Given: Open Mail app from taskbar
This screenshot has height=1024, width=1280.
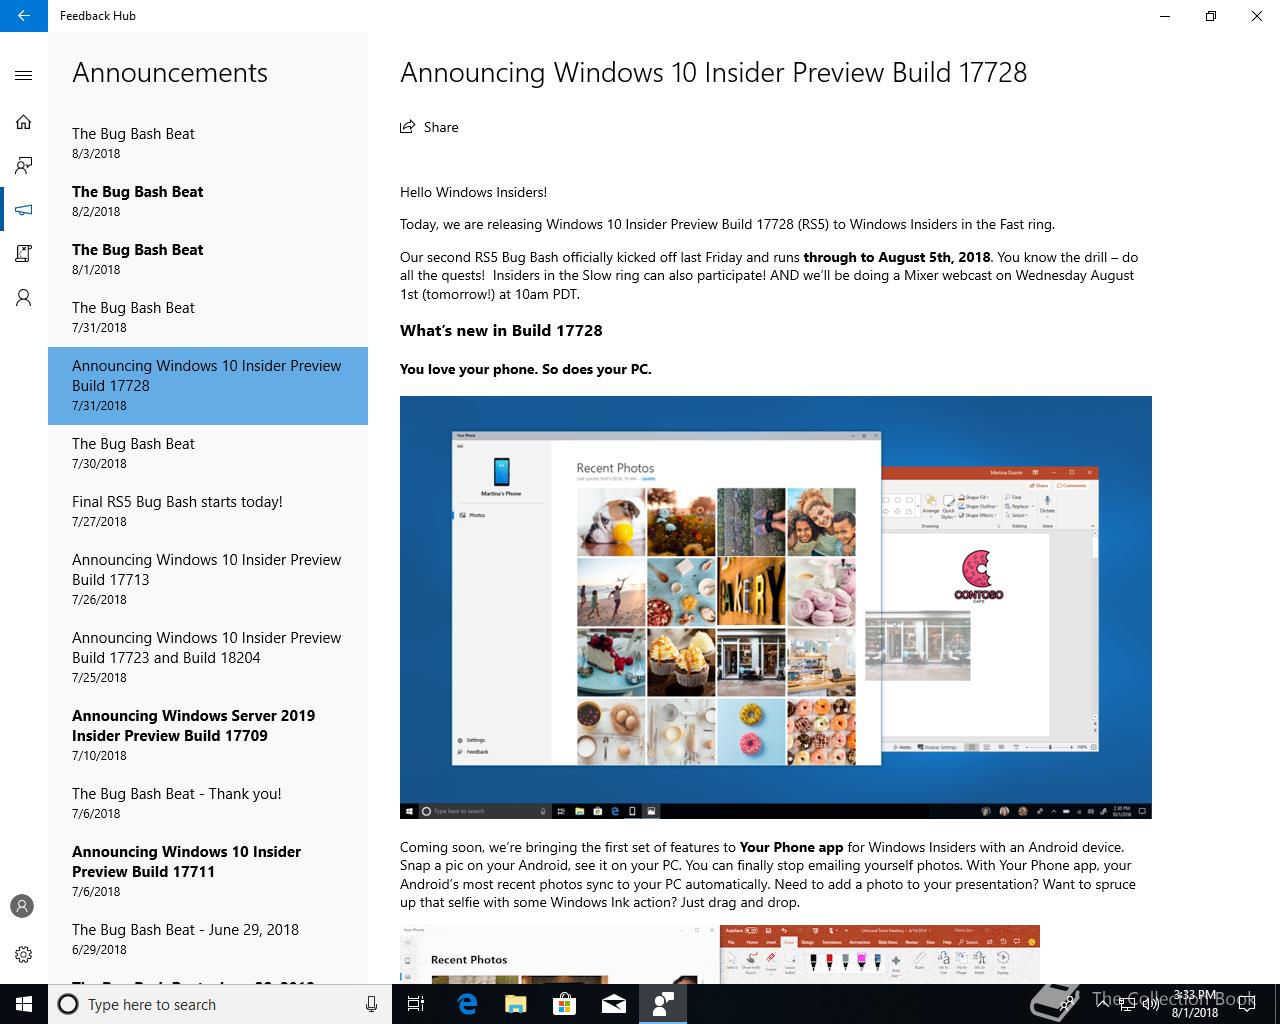Looking at the screenshot, I should pos(614,1004).
